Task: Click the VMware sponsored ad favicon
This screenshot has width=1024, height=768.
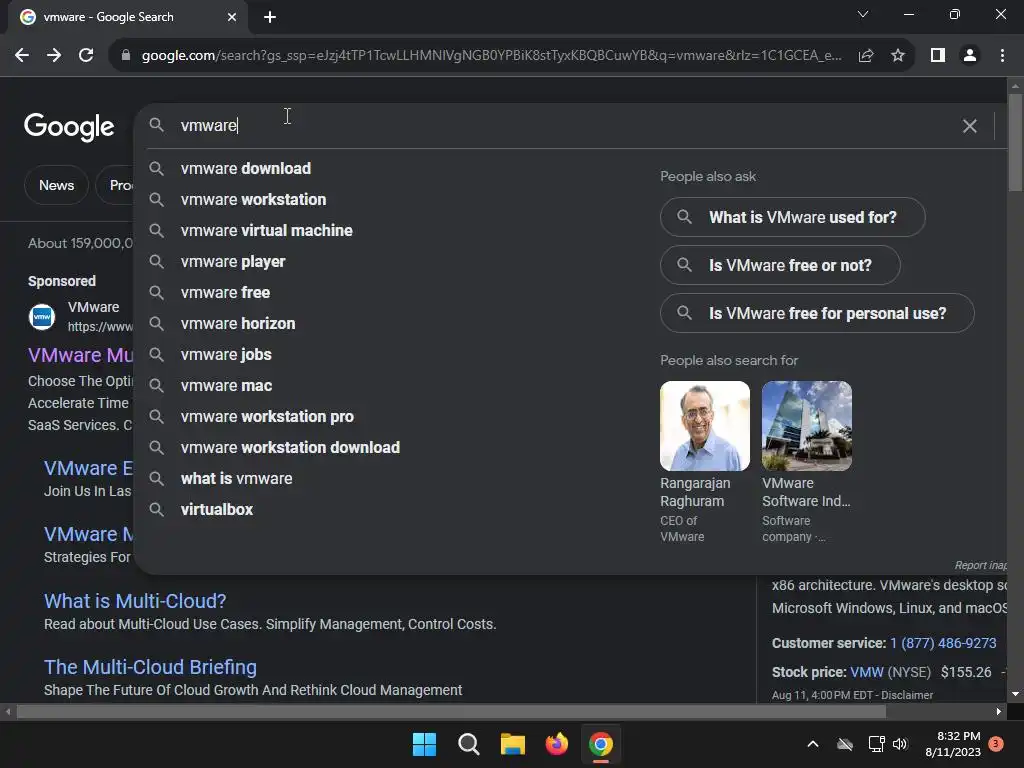Action: (42, 317)
